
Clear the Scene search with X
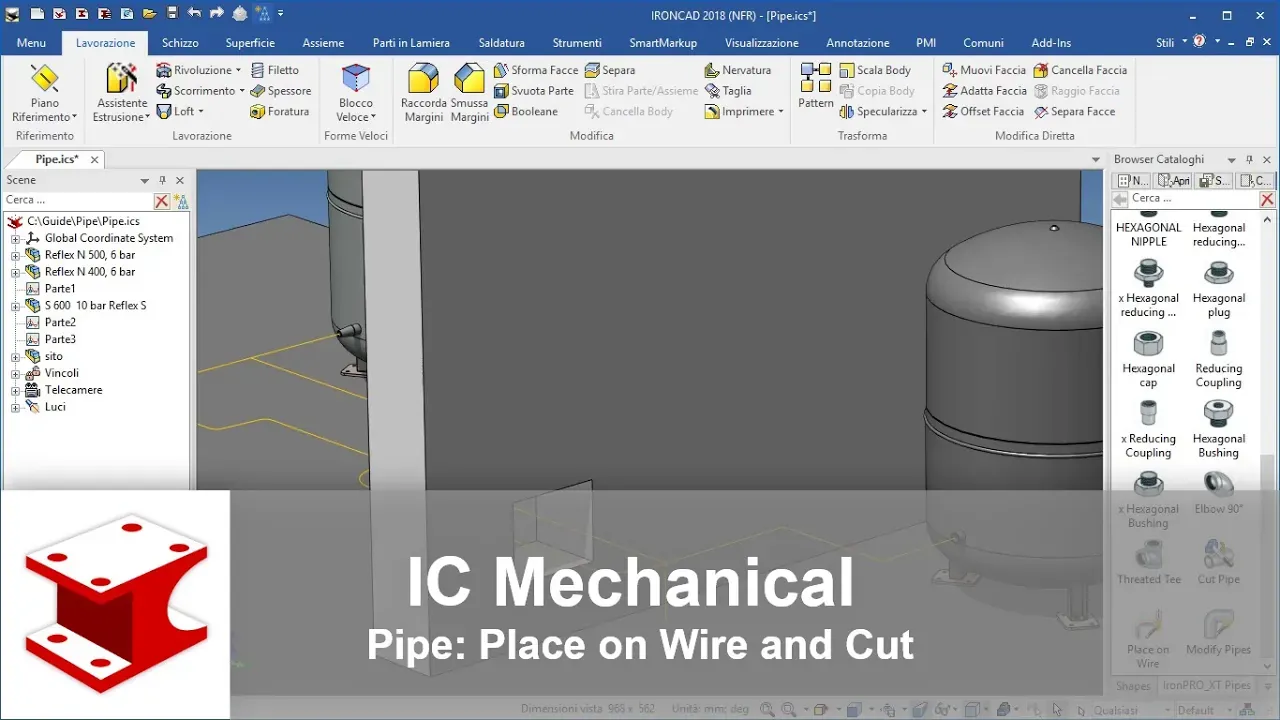(x=161, y=201)
